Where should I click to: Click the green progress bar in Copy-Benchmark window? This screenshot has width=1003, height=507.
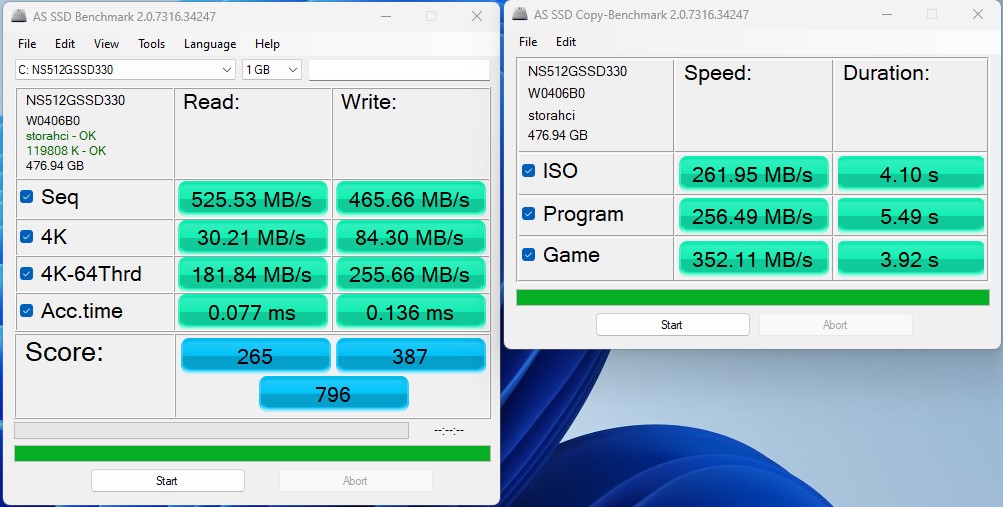point(752,297)
